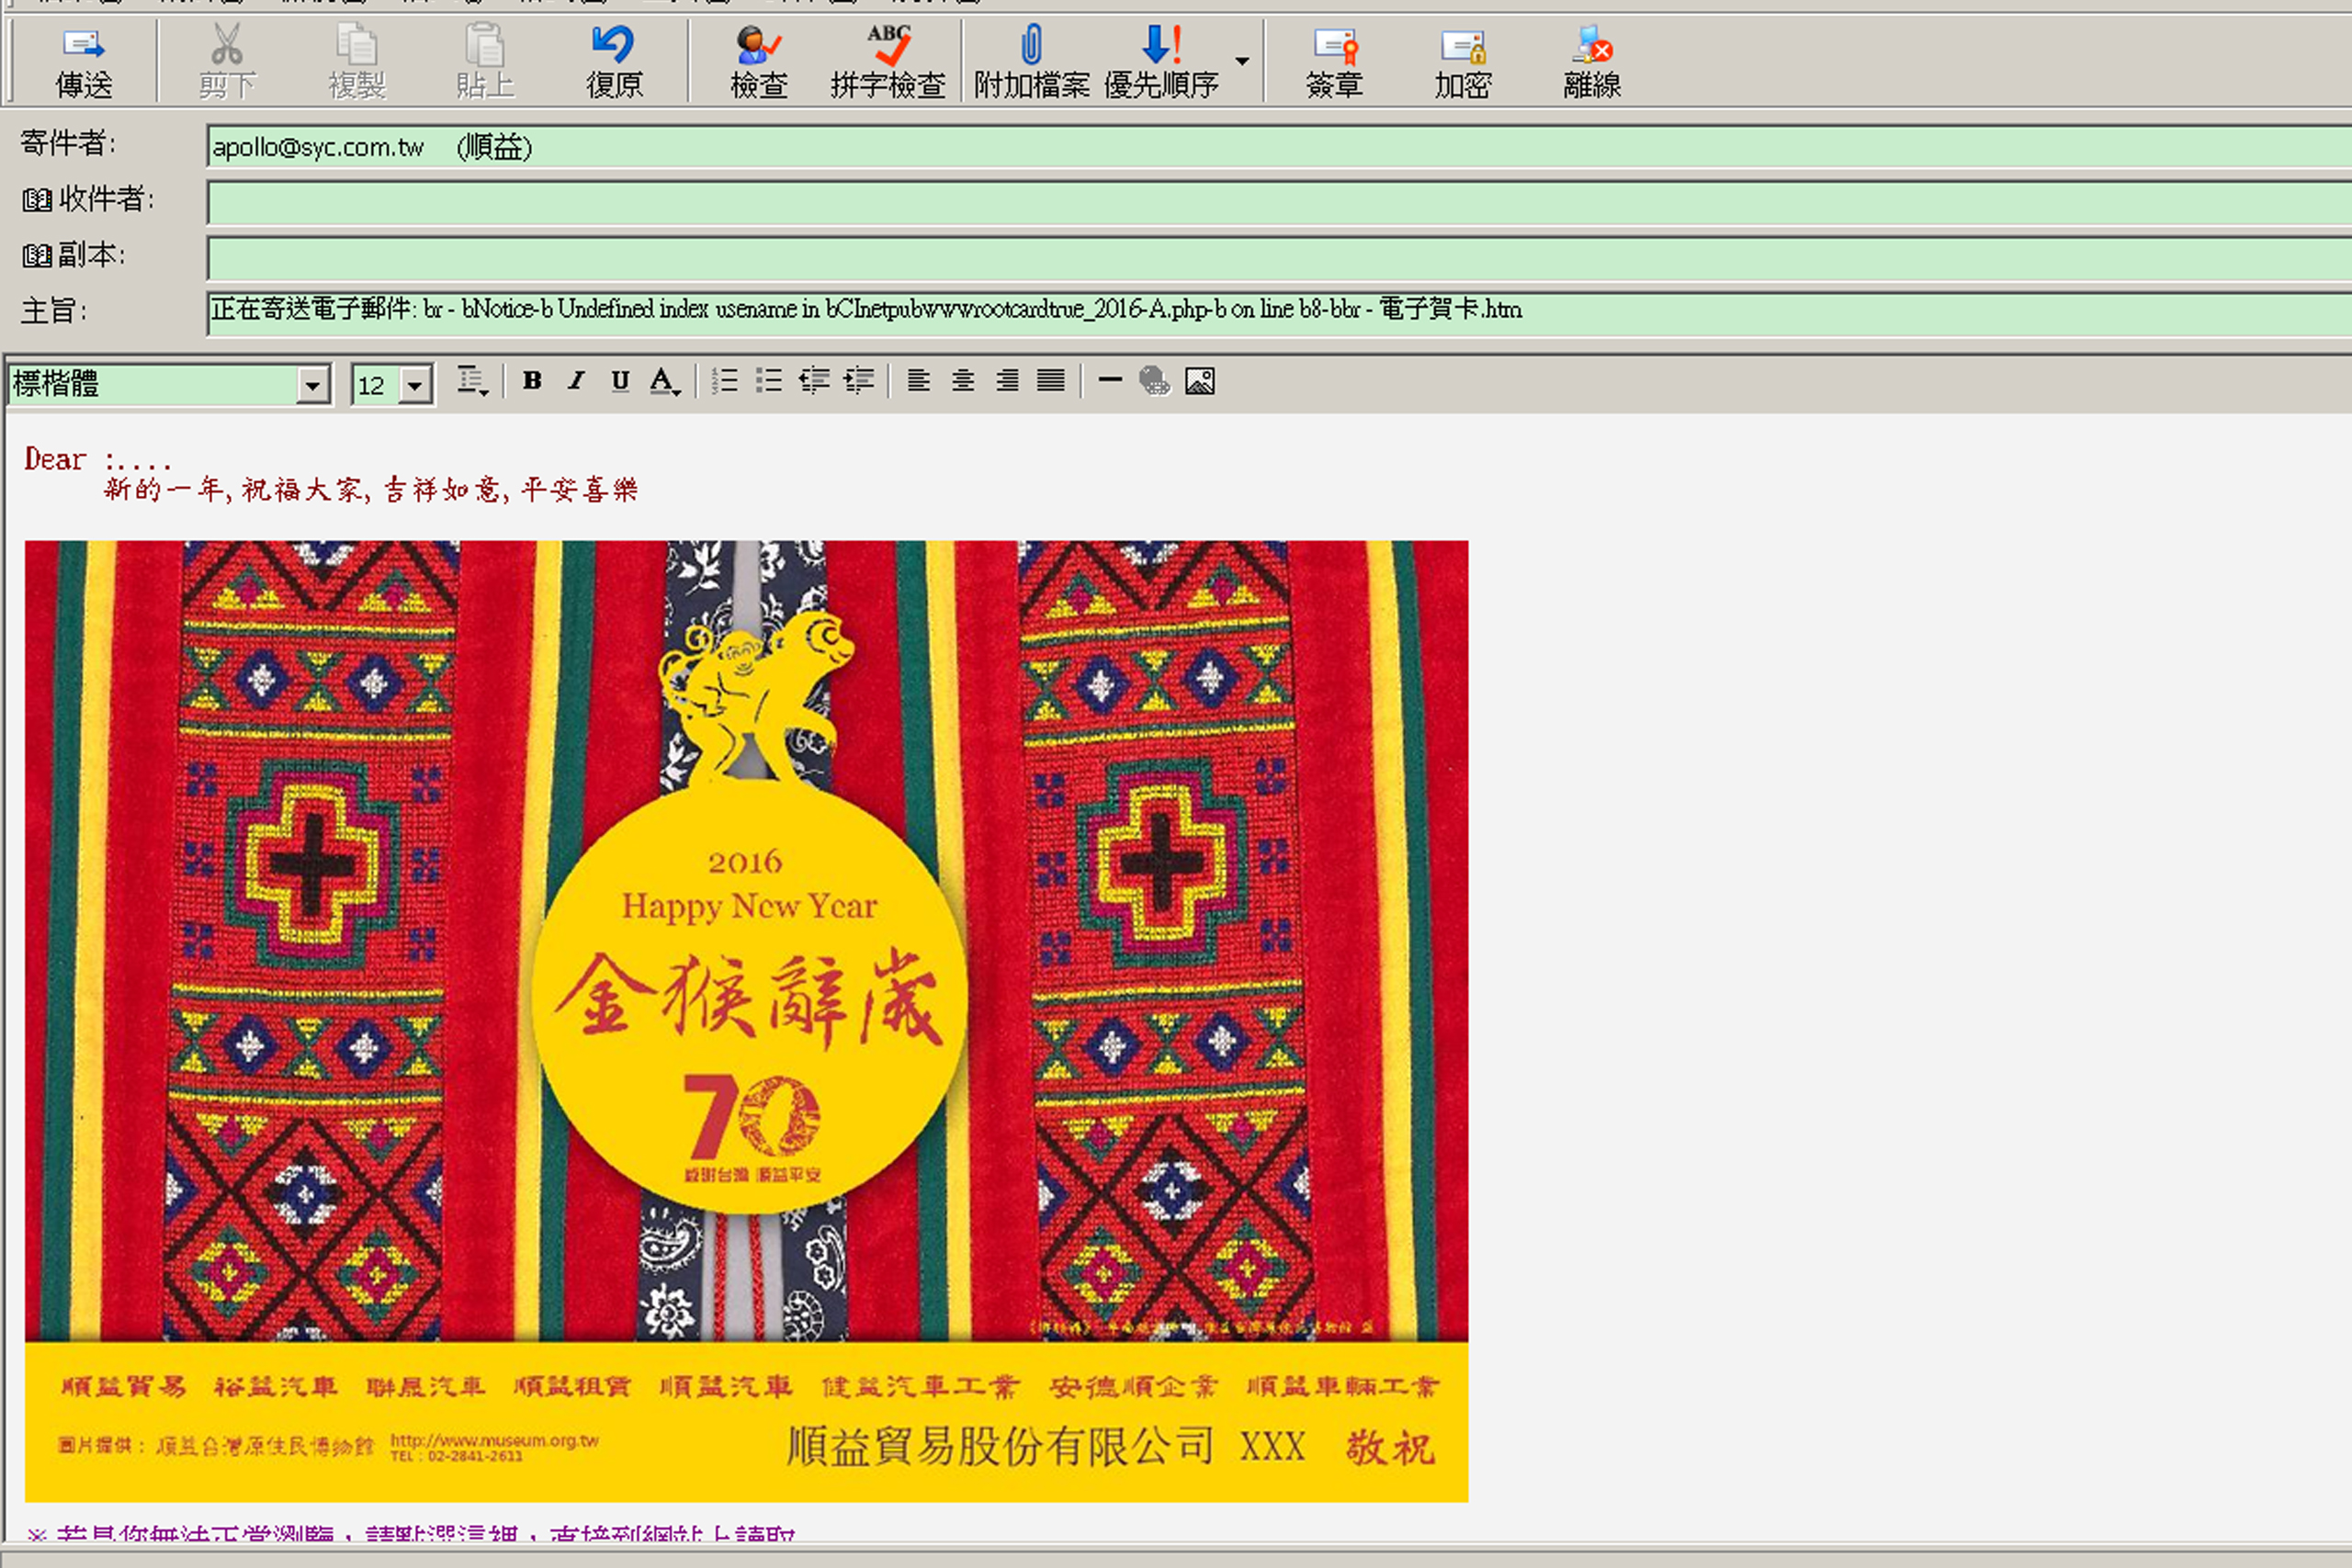Run 拼字檢查 spell check
The width and height of the screenshot is (2352, 1568).
888,62
